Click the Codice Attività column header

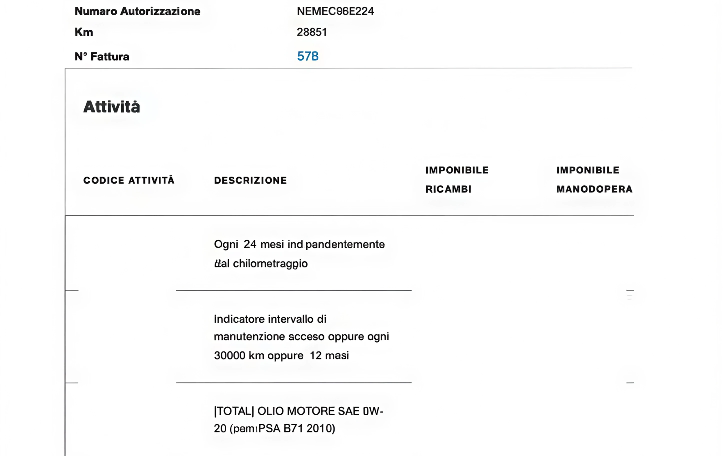129,180
